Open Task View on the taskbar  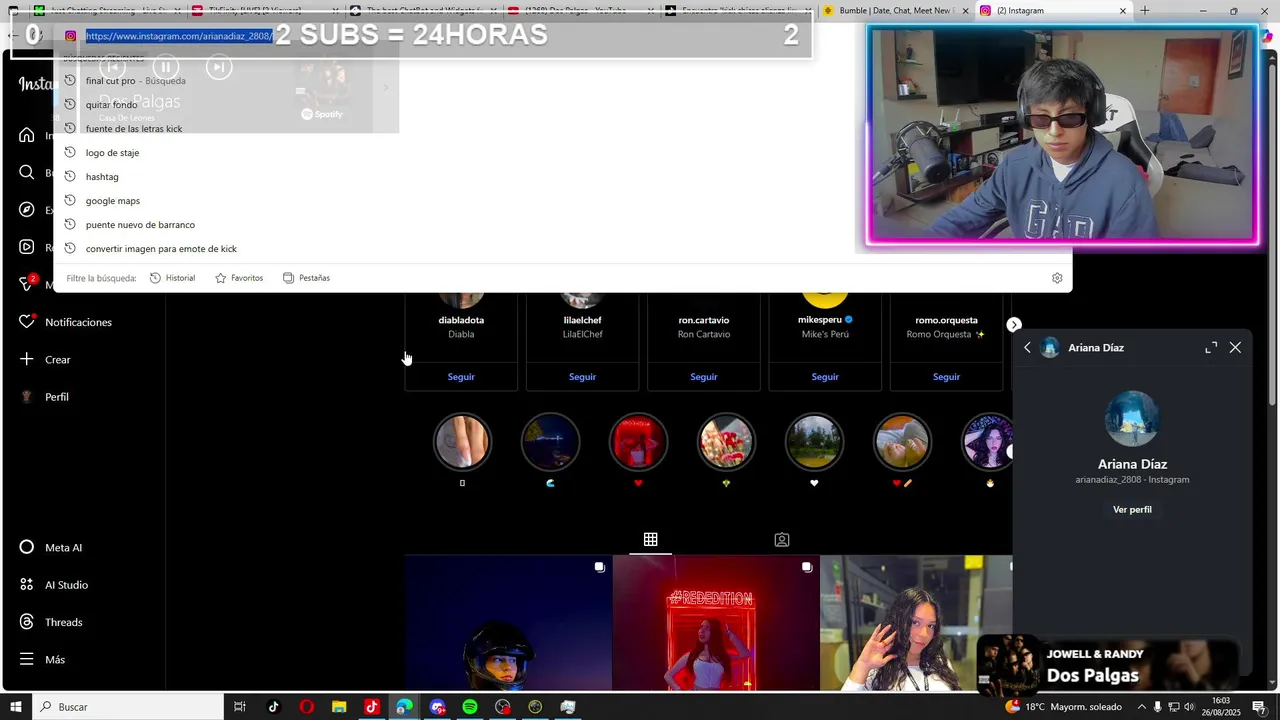tap(240, 707)
